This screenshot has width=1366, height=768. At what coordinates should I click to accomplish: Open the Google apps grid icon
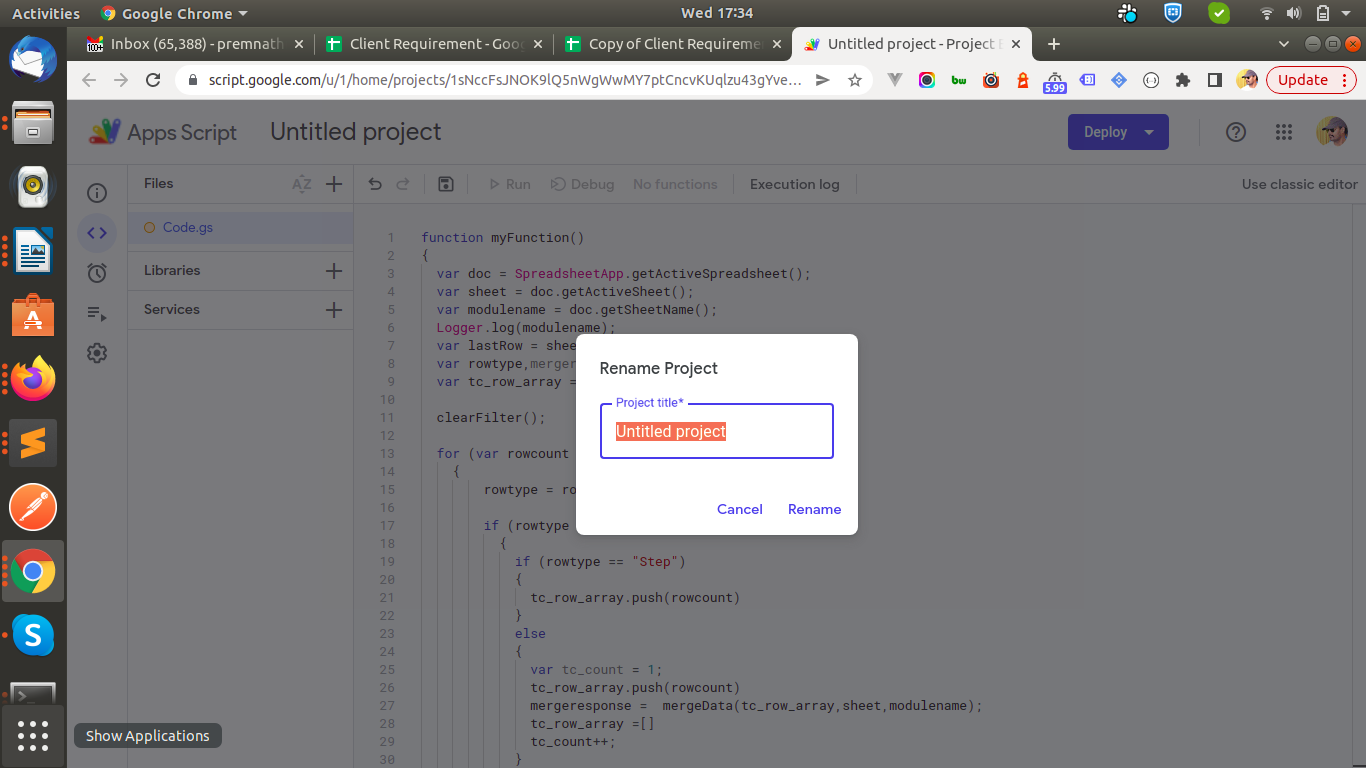[x=1284, y=132]
